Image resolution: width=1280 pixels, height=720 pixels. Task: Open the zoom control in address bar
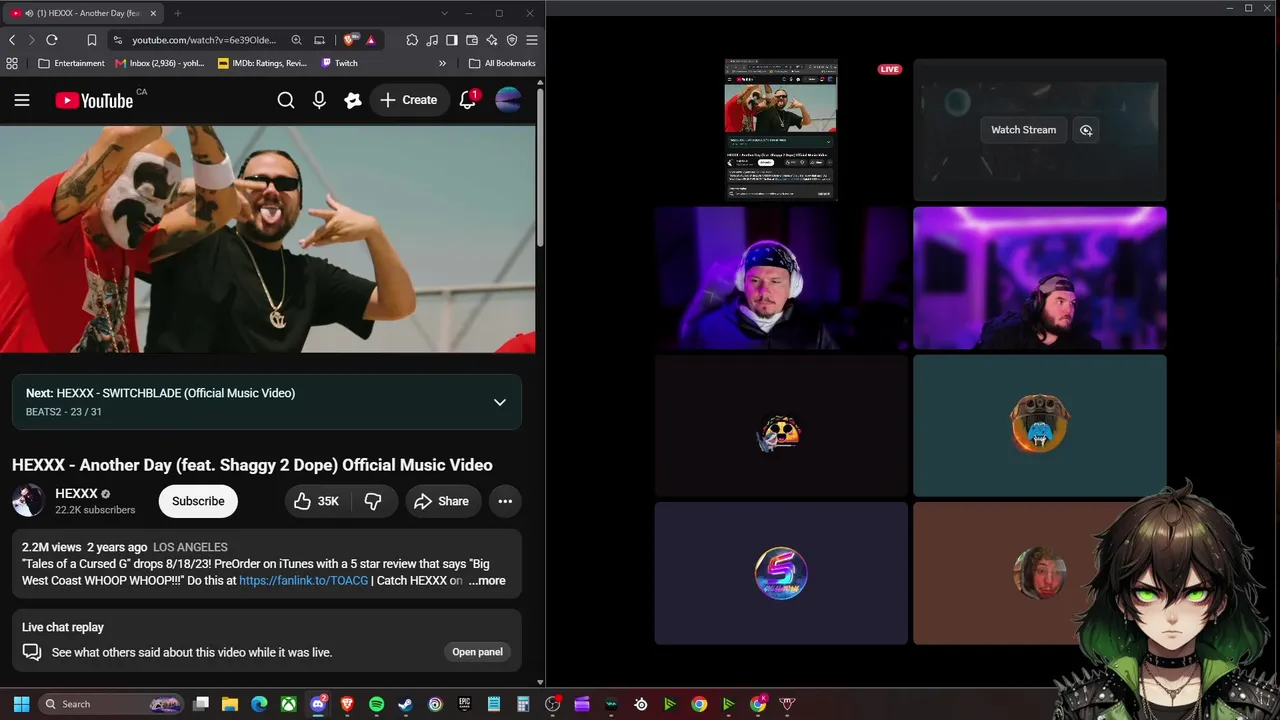(x=296, y=40)
